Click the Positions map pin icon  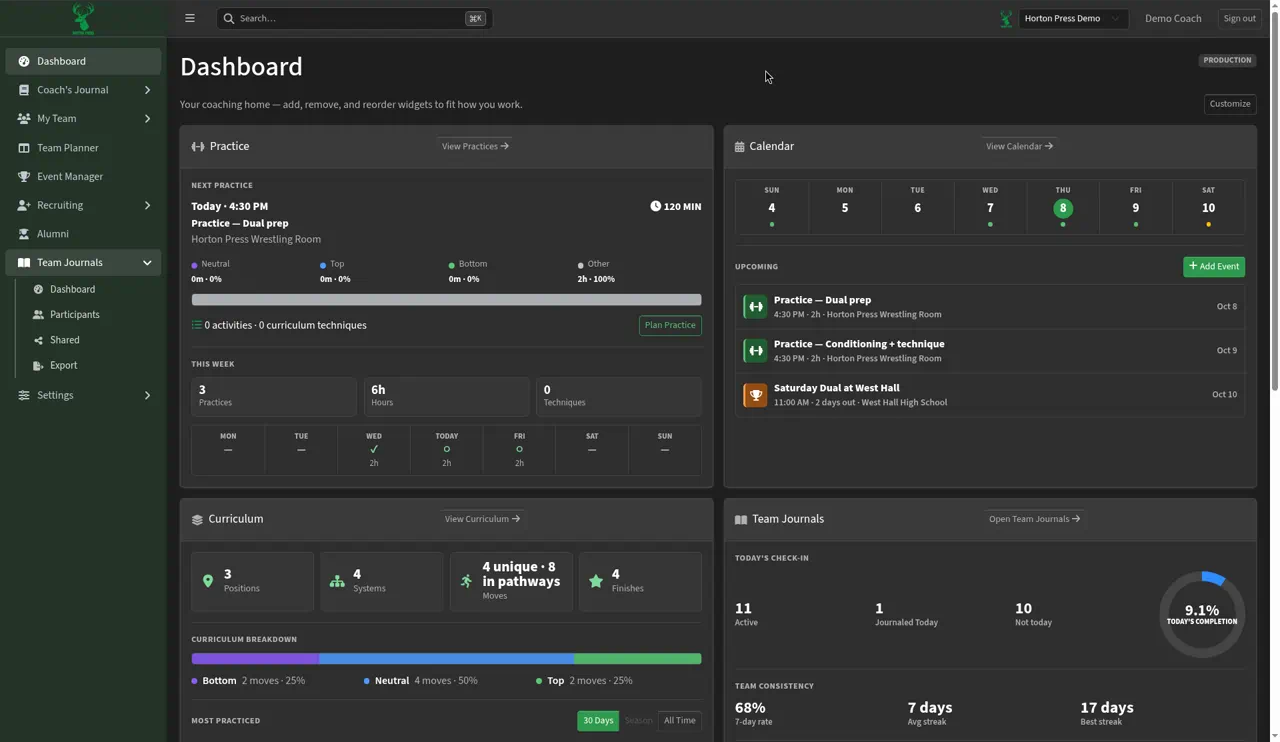point(208,581)
